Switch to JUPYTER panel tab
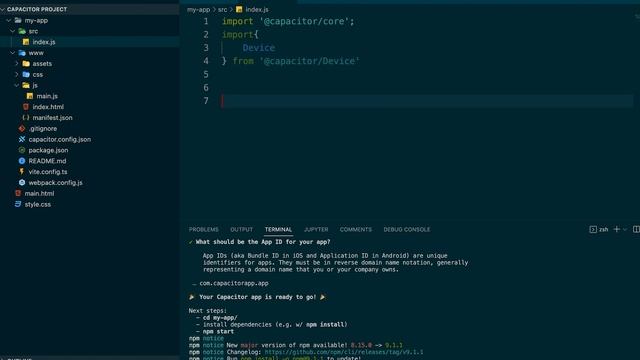This screenshot has width=640, height=360. tap(316, 229)
